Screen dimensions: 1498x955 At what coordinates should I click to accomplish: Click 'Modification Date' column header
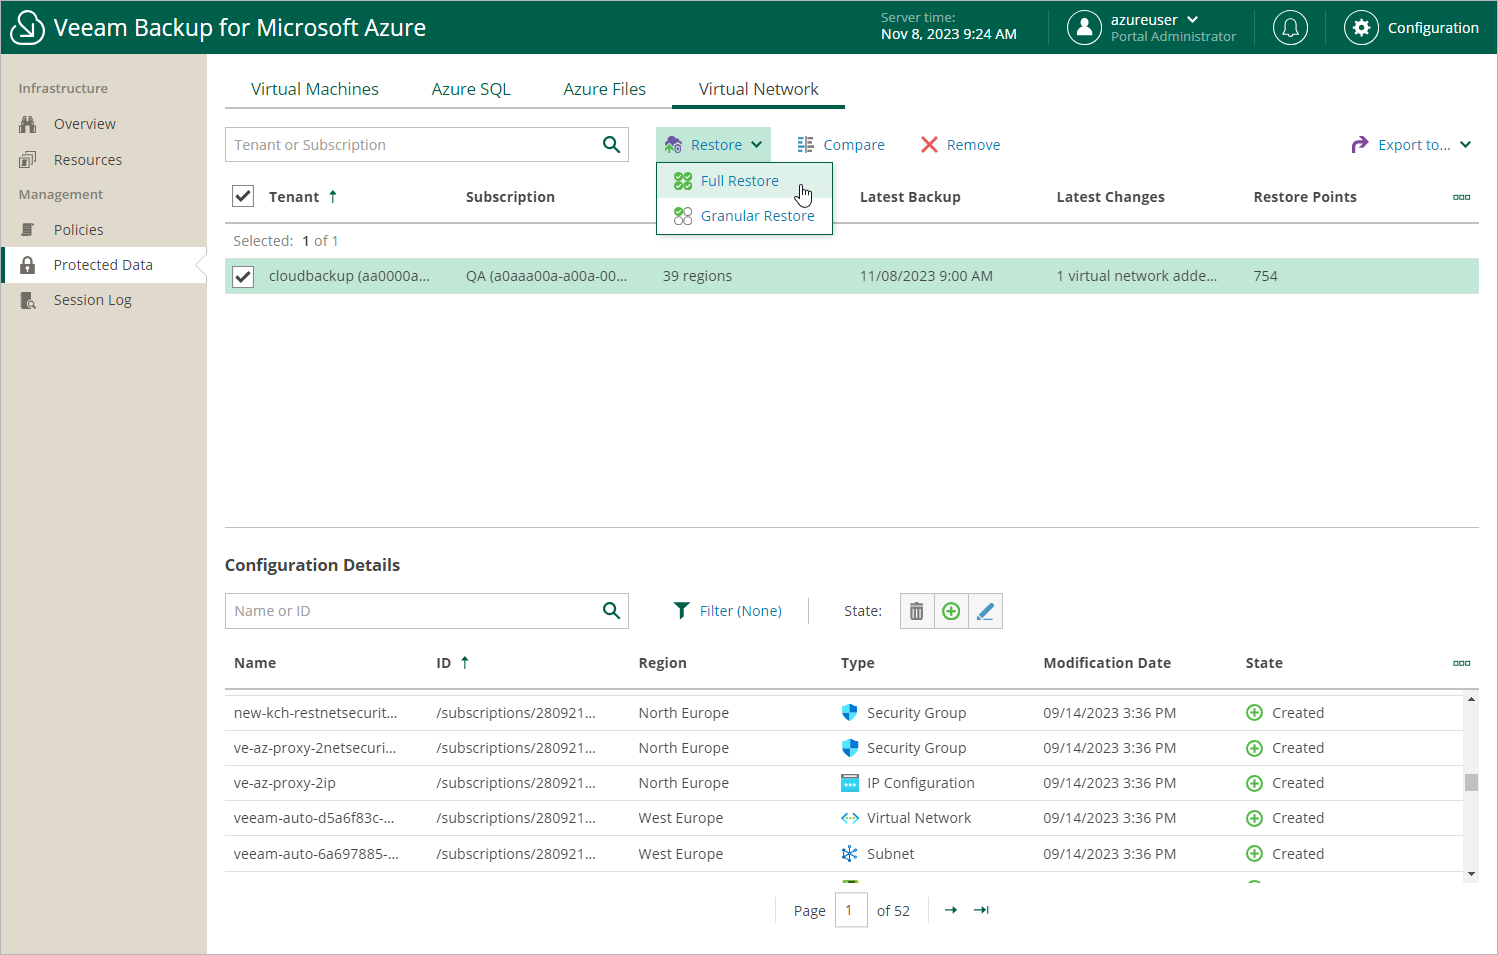pos(1107,663)
